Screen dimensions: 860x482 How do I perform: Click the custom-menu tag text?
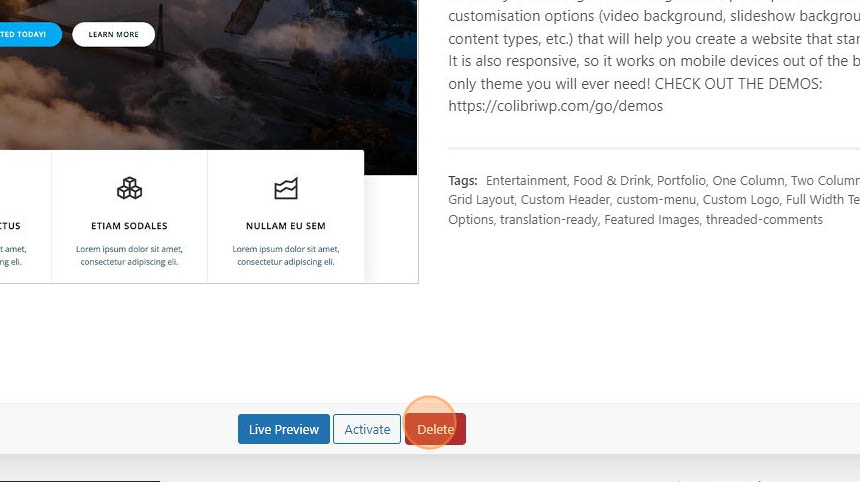[656, 200]
